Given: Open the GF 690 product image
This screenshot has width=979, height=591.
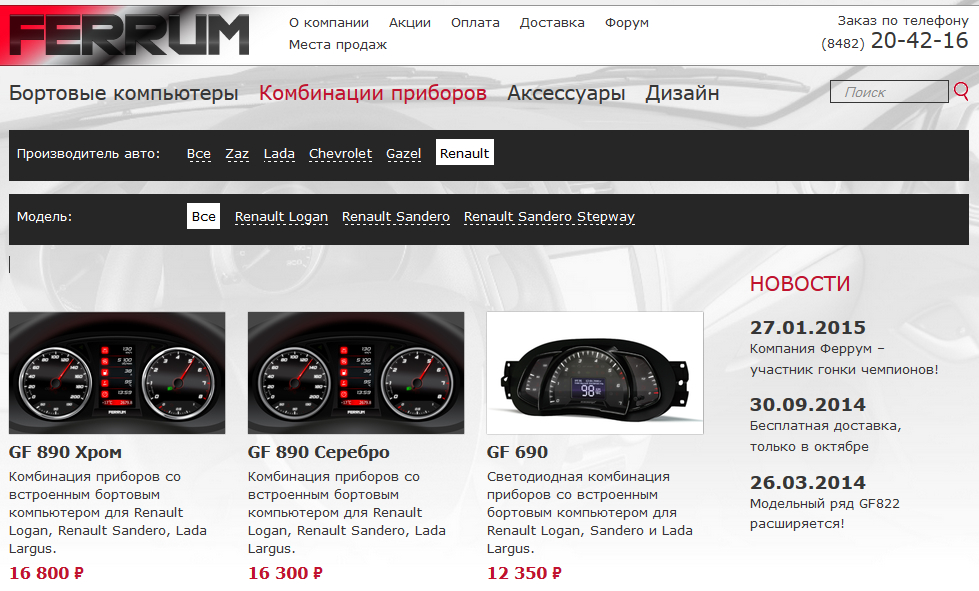Looking at the screenshot, I should (x=595, y=373).
